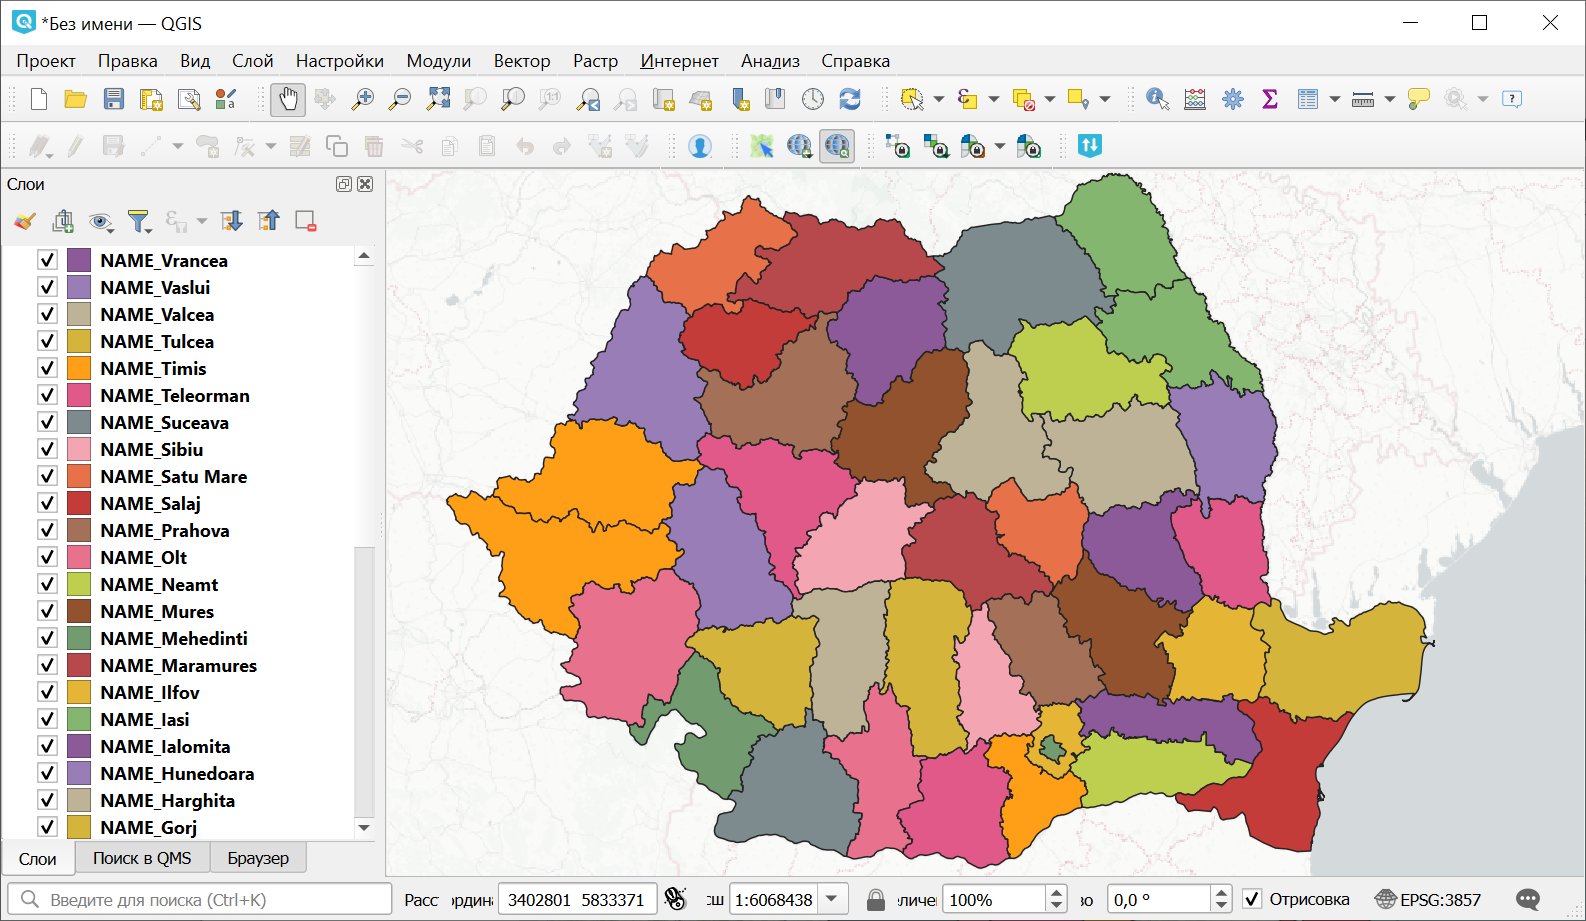Save the project with the floppy disk icon
Viewport: 1586px width, 921px height.
tap(114, 99)
